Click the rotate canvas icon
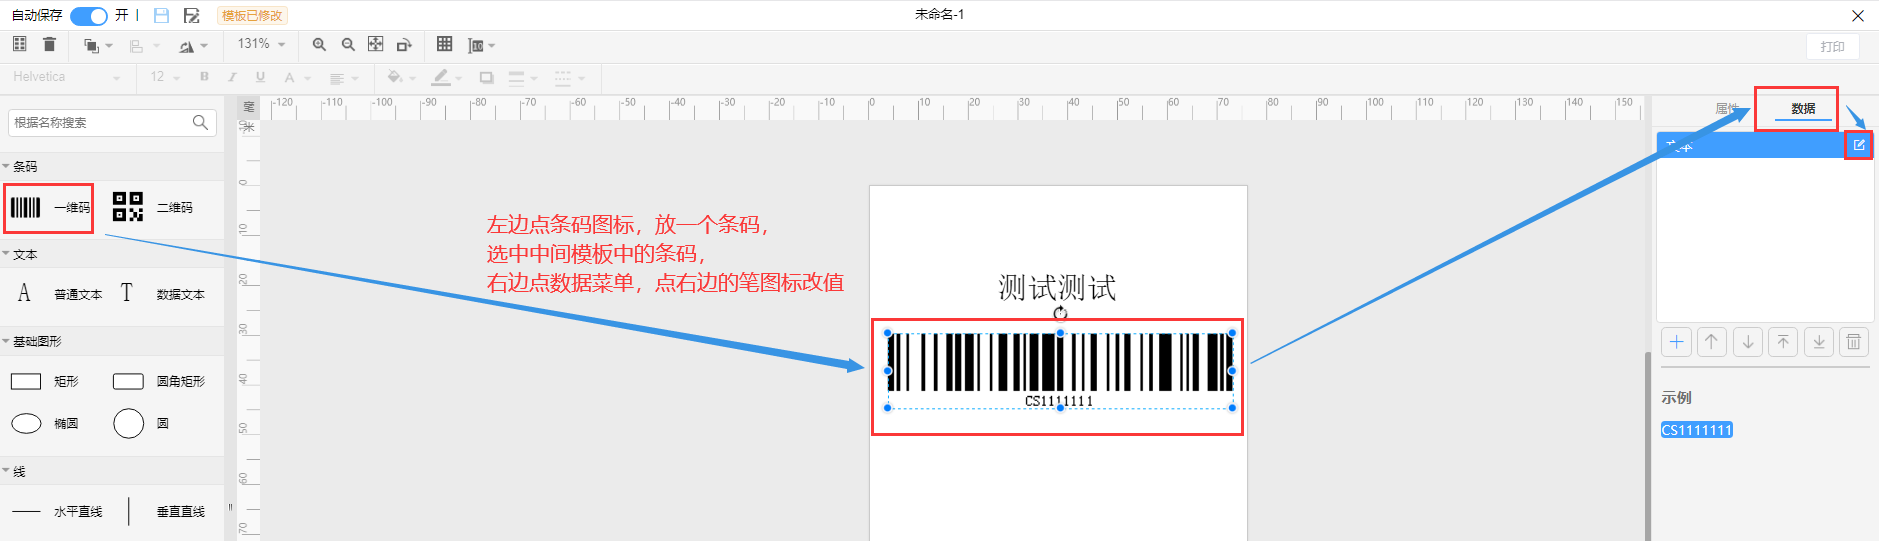Viewport: 1879px width, 541px height. [x=404, y=45]
